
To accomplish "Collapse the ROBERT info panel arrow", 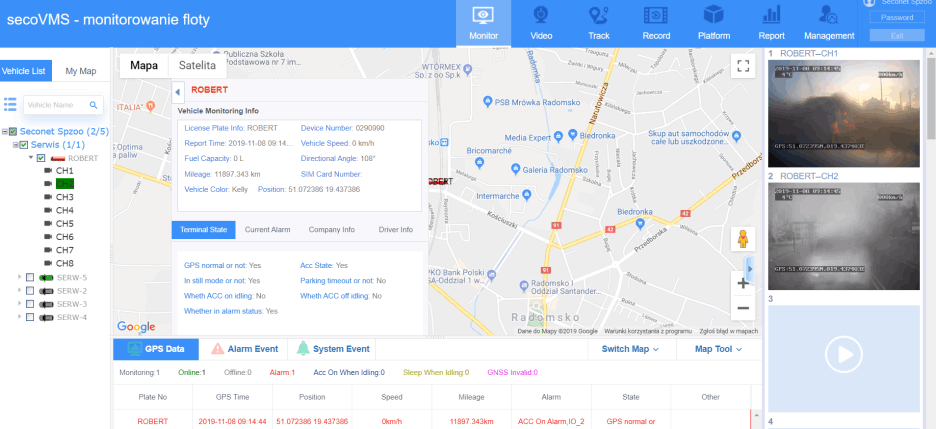I will (x=177, y=92).
